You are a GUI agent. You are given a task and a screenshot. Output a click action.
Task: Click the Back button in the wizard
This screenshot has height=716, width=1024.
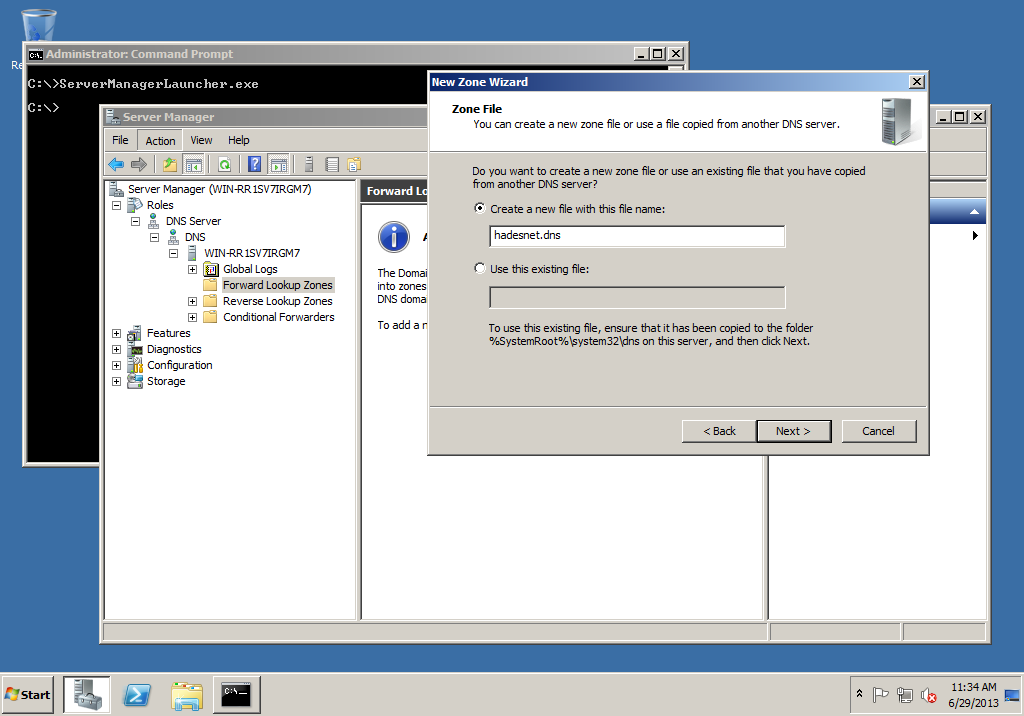(719, 431)
